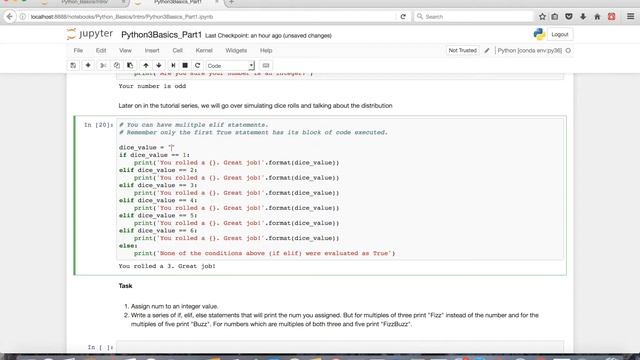Open the bookmarks library icon

point(555,17)
